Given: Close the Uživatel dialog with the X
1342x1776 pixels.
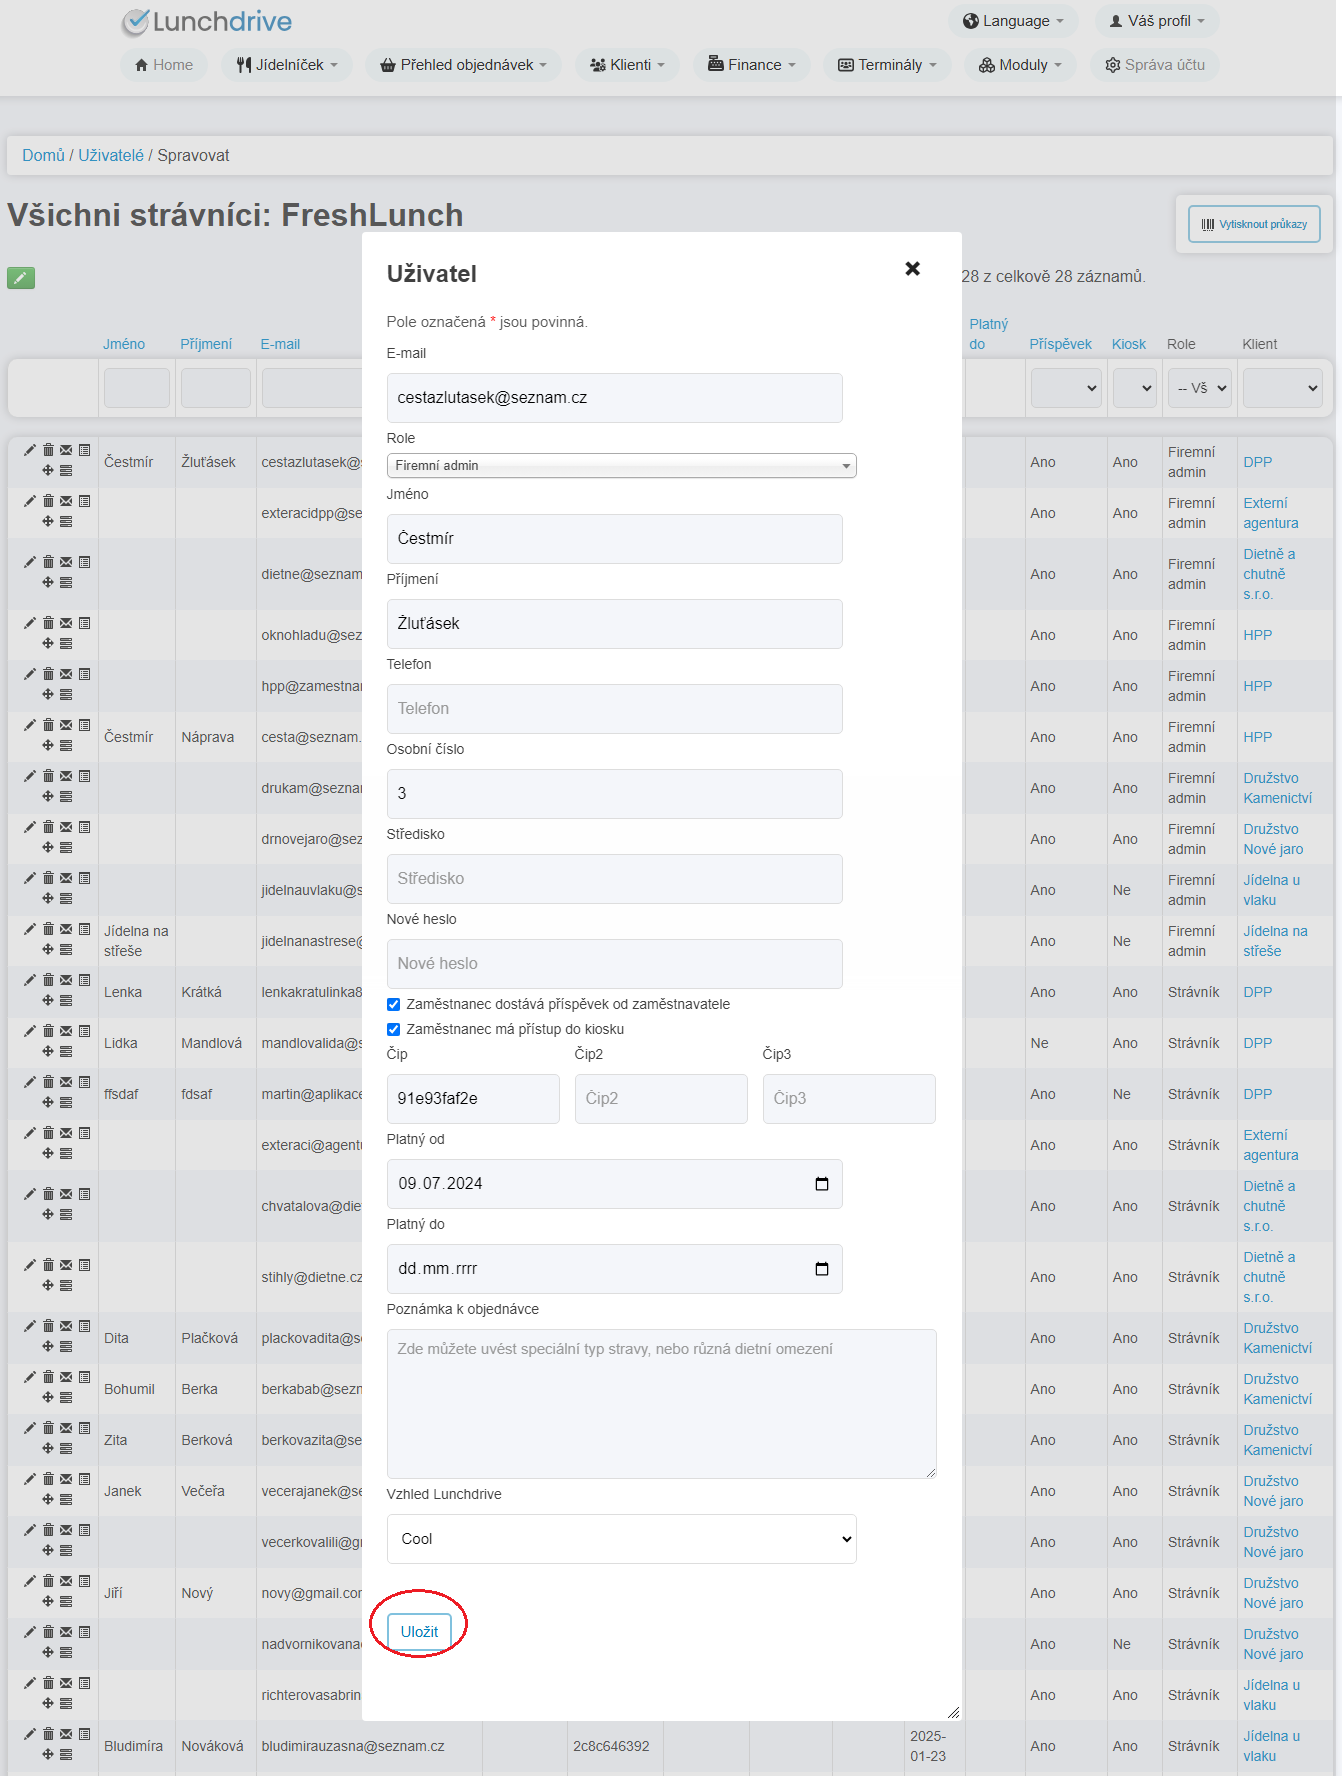Looking at the screenshot, I should click(912, 269).
